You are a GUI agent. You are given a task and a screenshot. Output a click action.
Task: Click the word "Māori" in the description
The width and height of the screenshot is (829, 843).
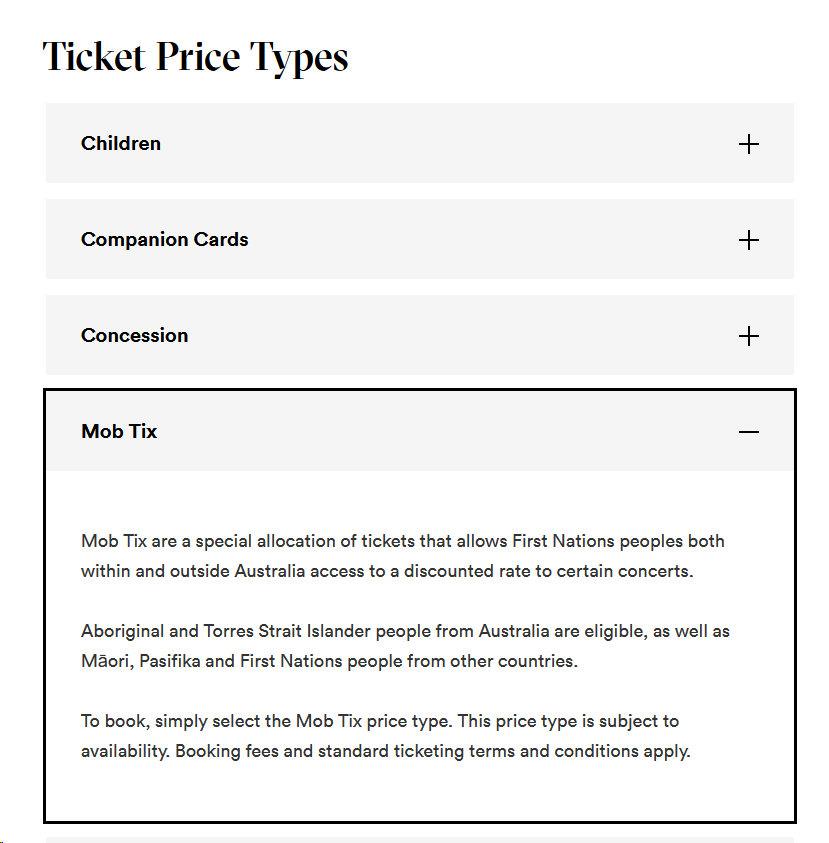tap(106, 662)
